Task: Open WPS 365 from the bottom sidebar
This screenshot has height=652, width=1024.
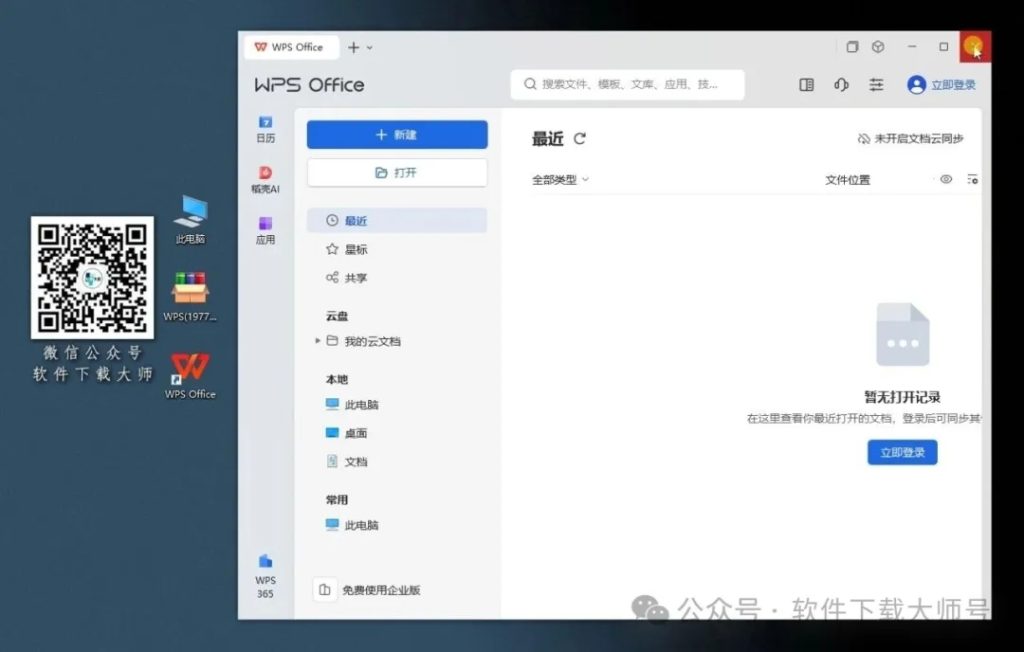Action: (265, 570)
